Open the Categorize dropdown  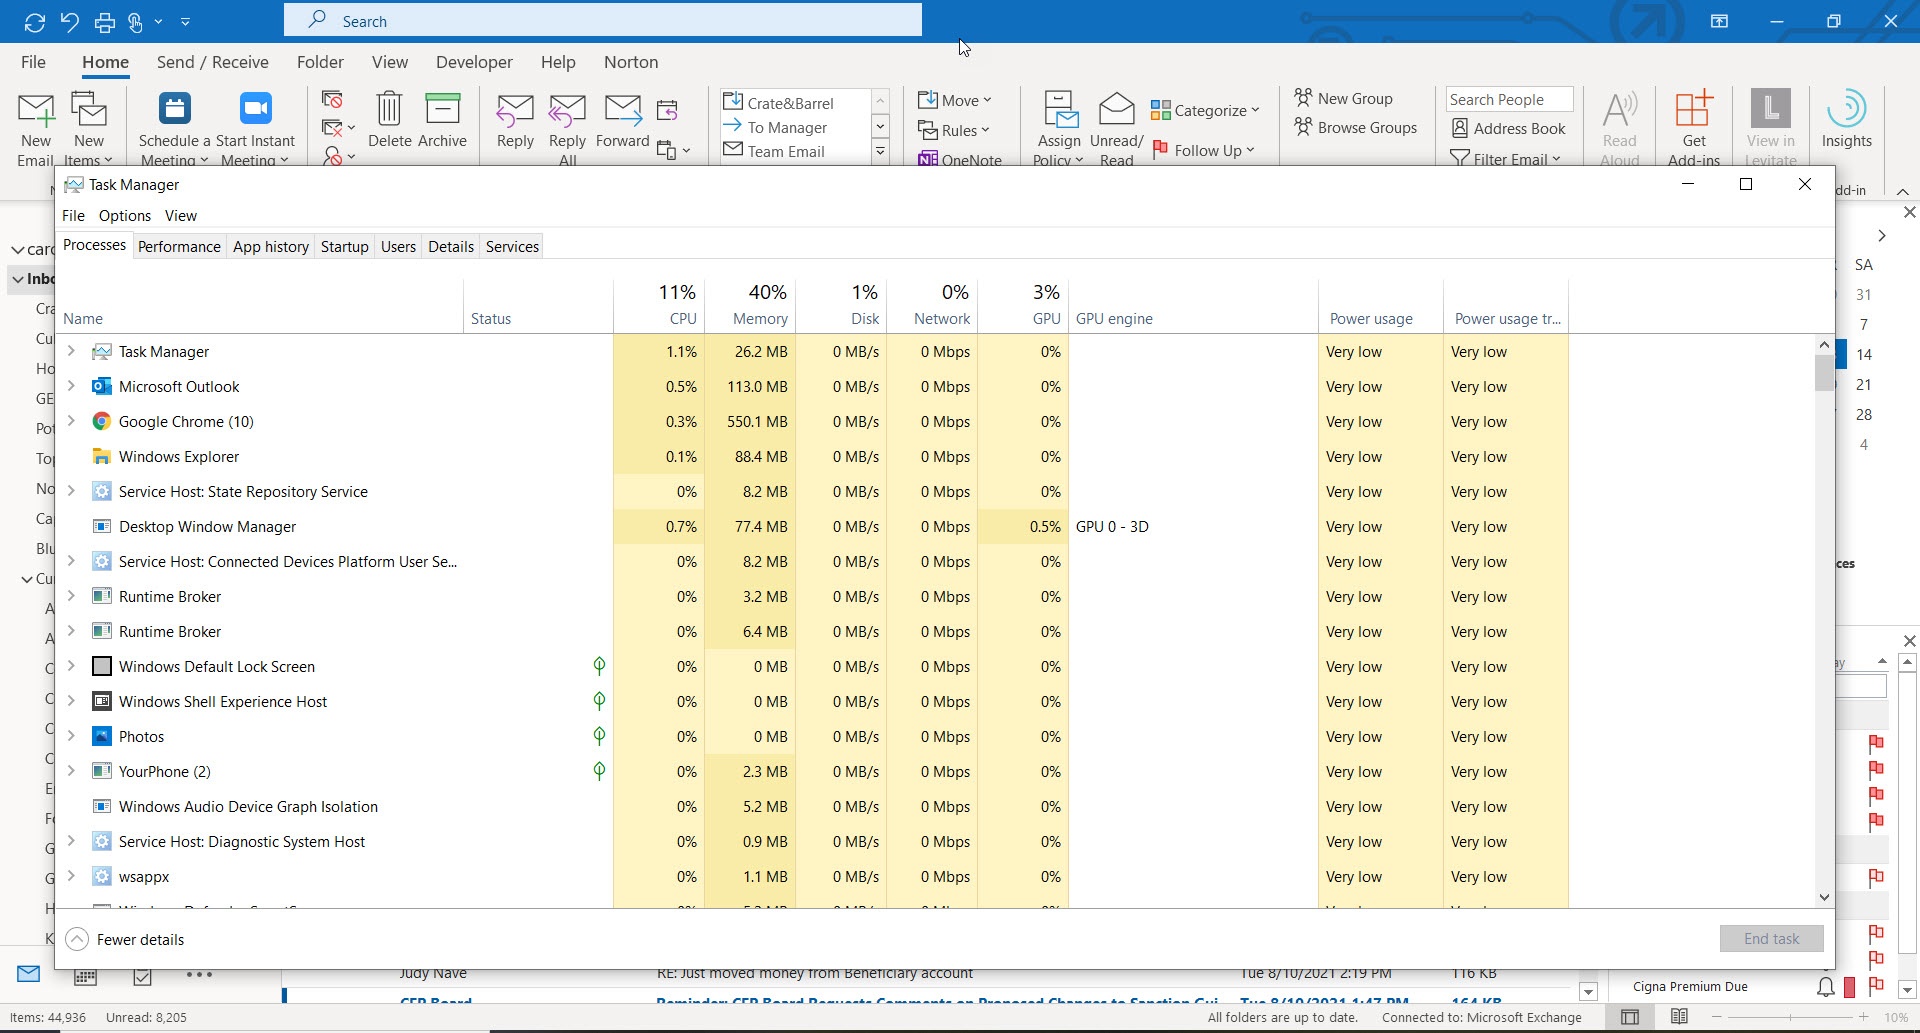pos(1205,110)
